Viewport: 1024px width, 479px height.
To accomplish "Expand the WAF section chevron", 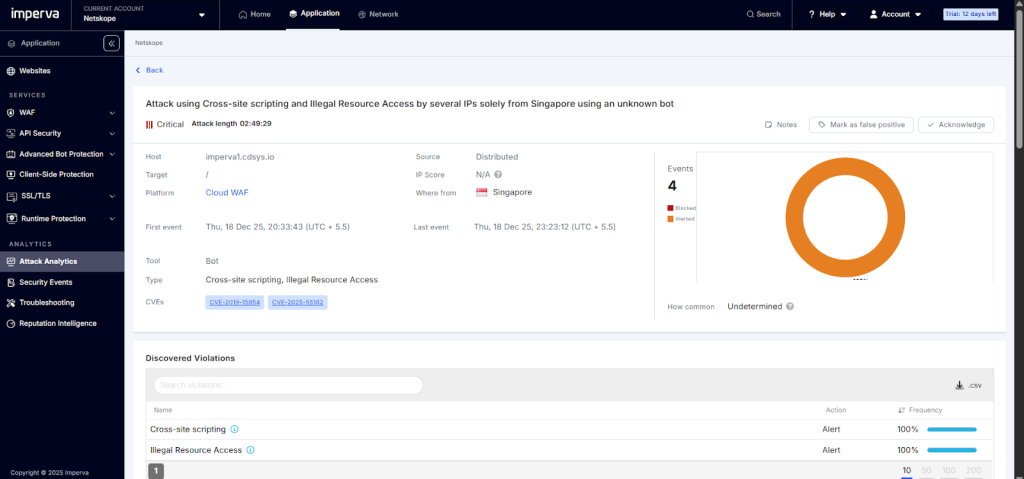I will click(112, 112).
